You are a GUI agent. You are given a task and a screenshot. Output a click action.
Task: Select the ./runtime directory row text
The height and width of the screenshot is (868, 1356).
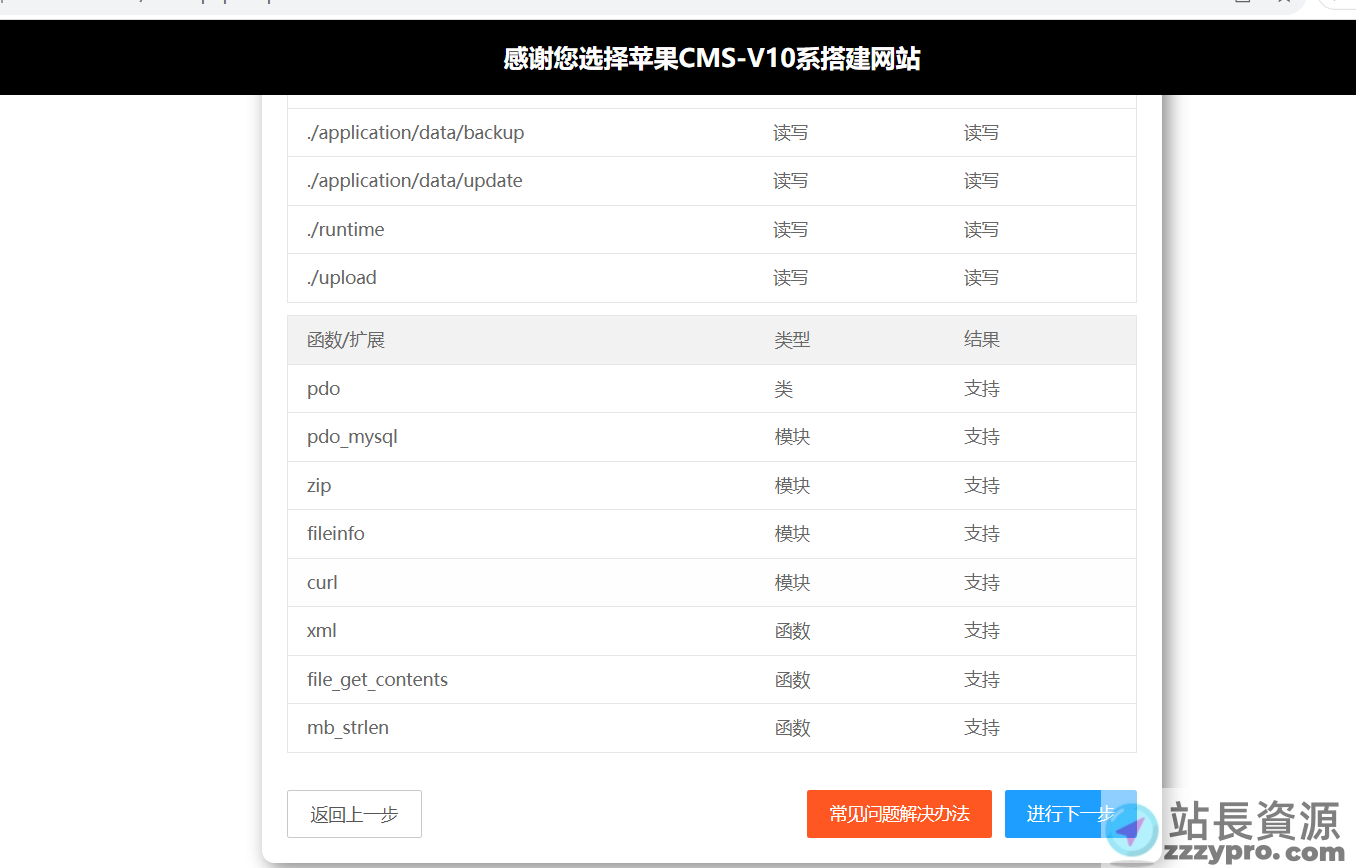[x=345, y=230]
